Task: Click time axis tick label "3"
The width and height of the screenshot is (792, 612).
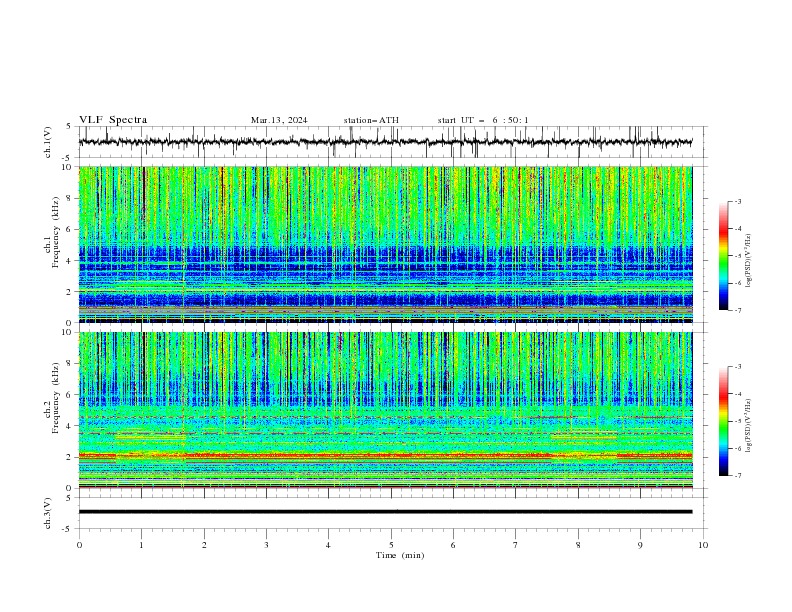Action: pos(266,545)
